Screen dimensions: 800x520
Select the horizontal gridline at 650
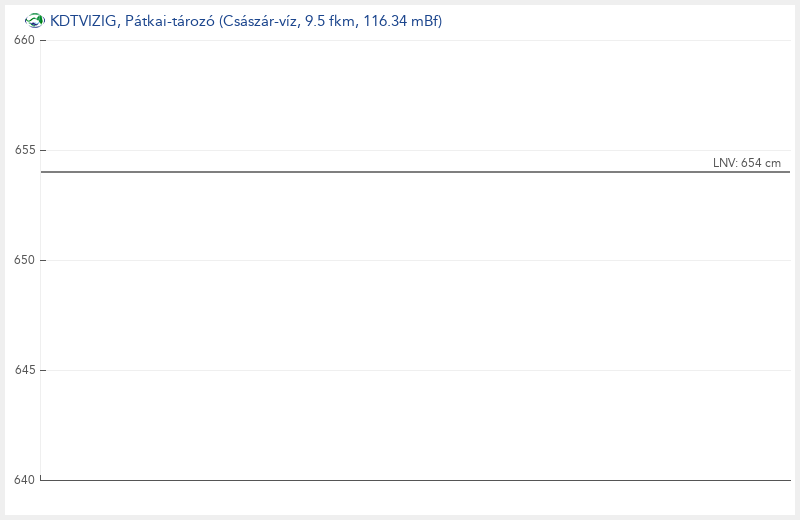400,260
